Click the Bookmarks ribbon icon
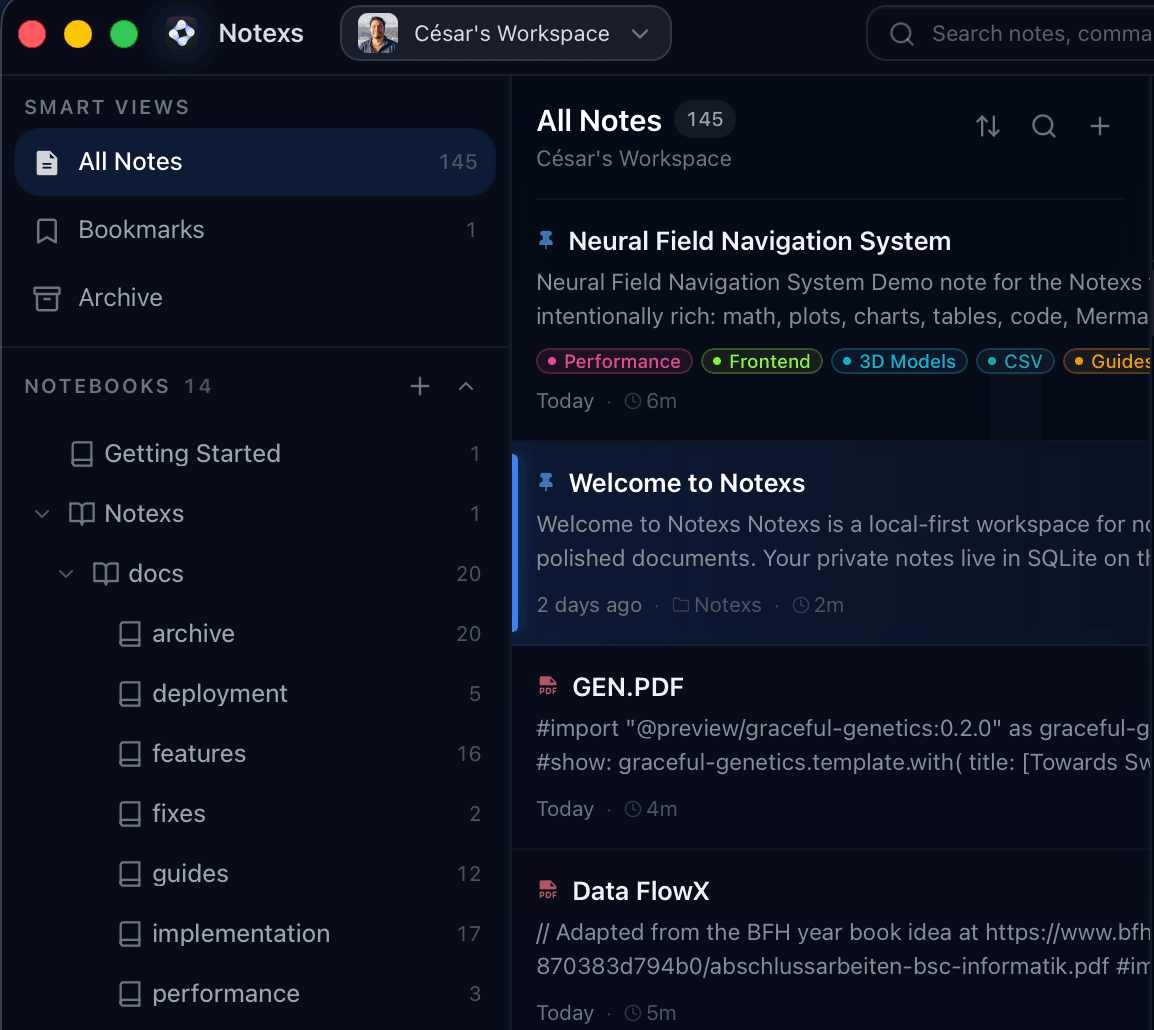Viewport: 1154px width, 1030px height. point(47,230)
